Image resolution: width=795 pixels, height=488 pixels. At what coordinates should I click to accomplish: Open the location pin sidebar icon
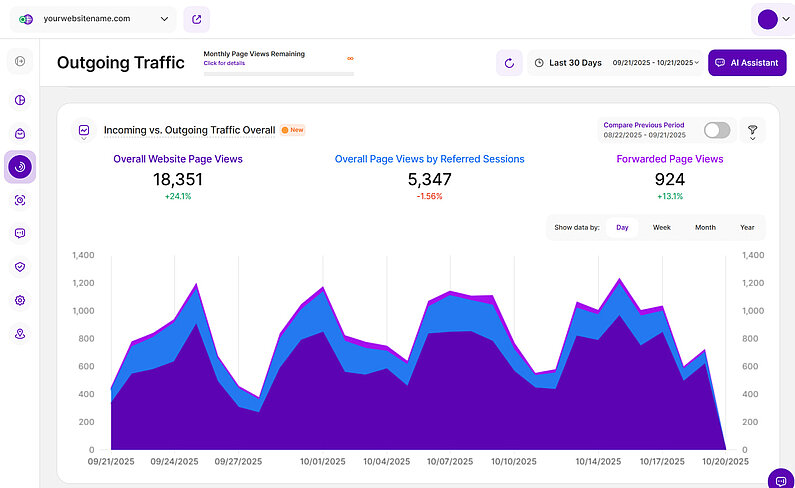click(20, 334)
